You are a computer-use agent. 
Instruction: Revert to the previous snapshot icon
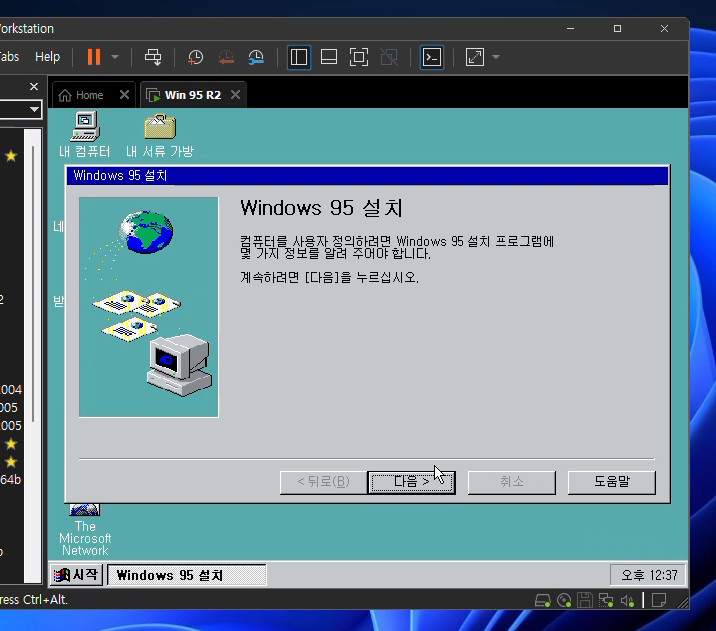(x=226, y=57)
